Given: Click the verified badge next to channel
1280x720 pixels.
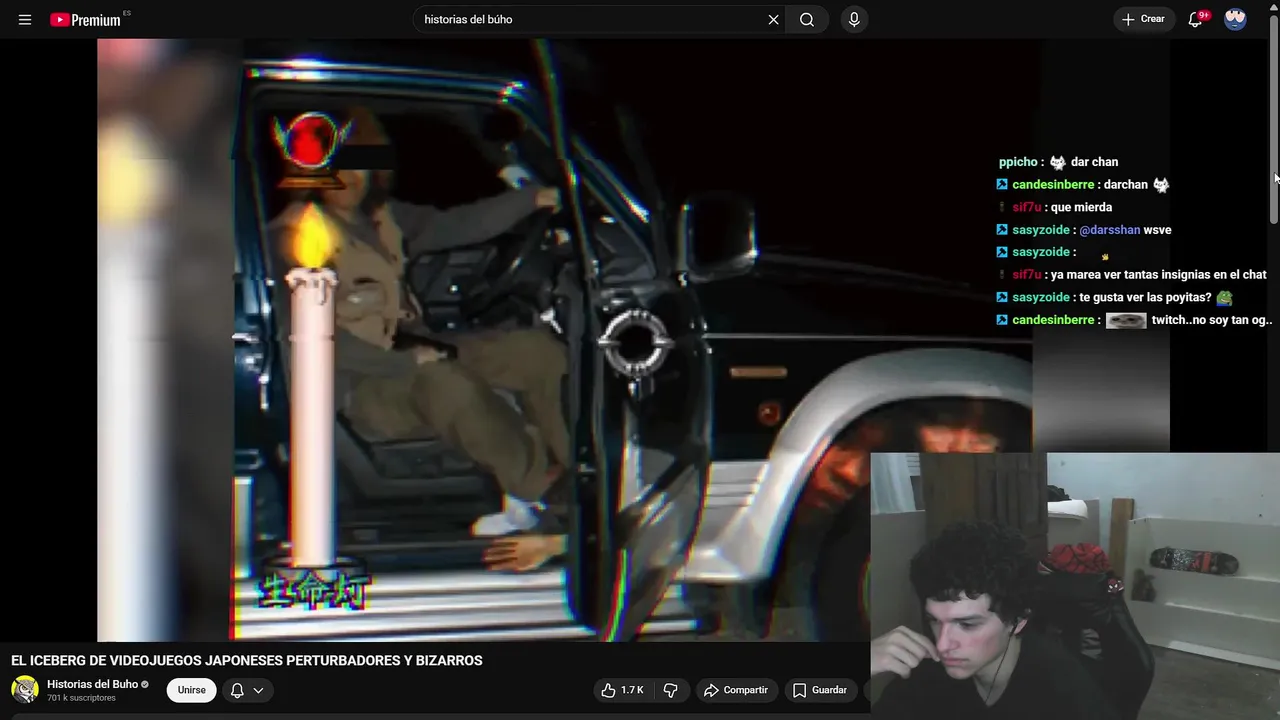Looking at the screenshot, I should point(145,685).
